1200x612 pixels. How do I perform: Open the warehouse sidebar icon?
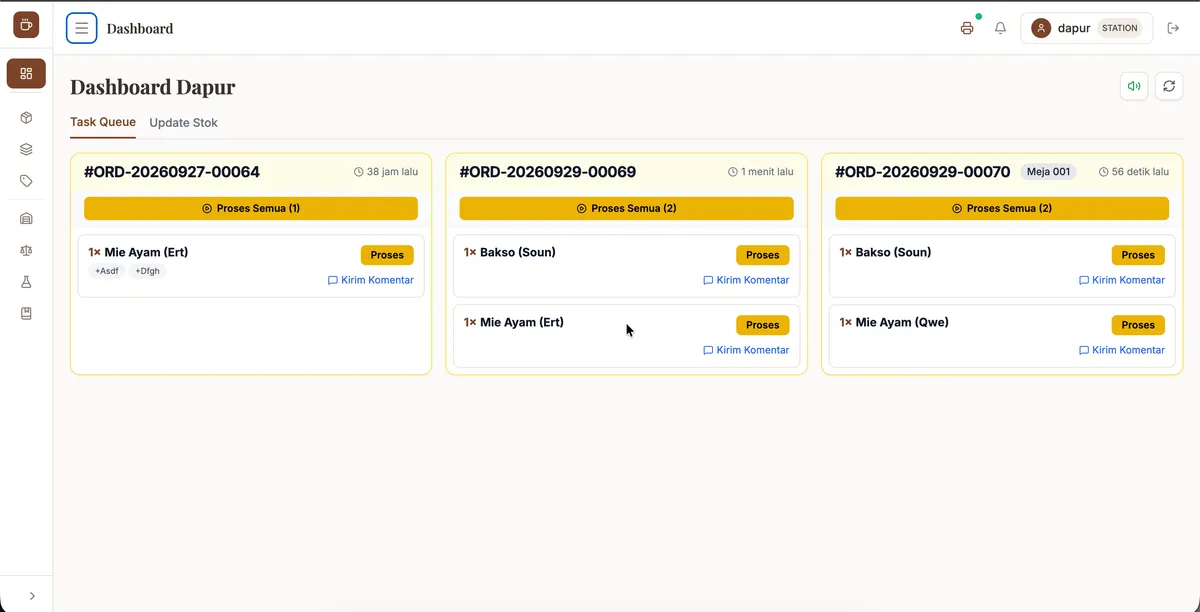point(26,219)
